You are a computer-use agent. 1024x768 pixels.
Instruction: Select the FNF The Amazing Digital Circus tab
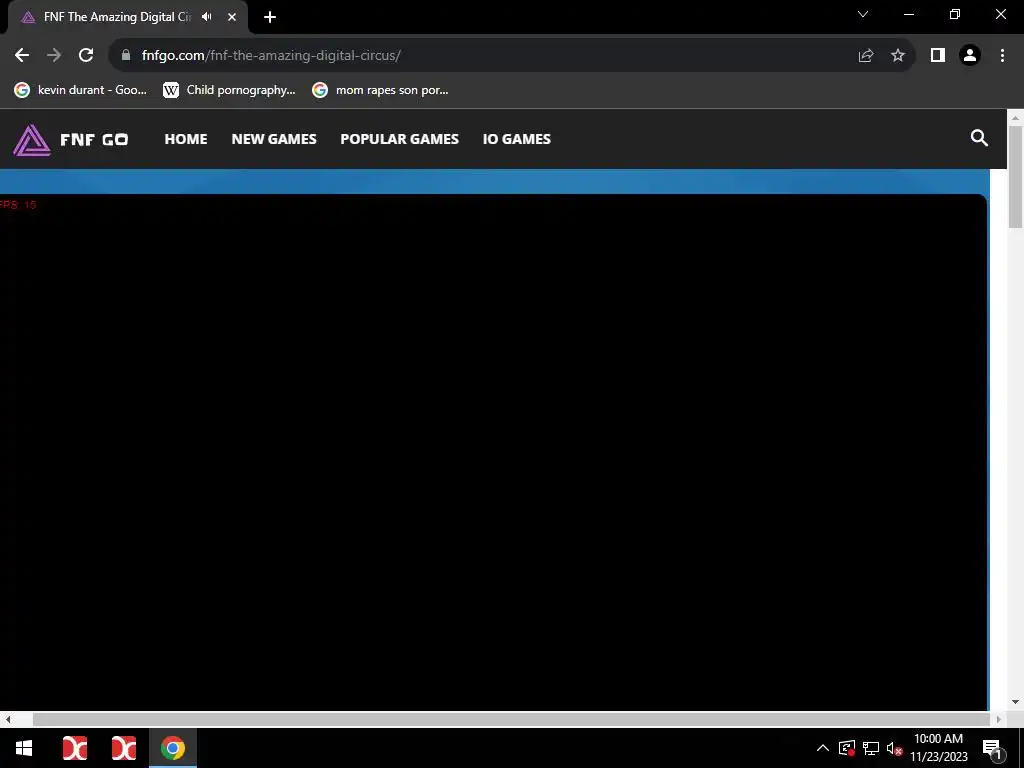point(118,17)
